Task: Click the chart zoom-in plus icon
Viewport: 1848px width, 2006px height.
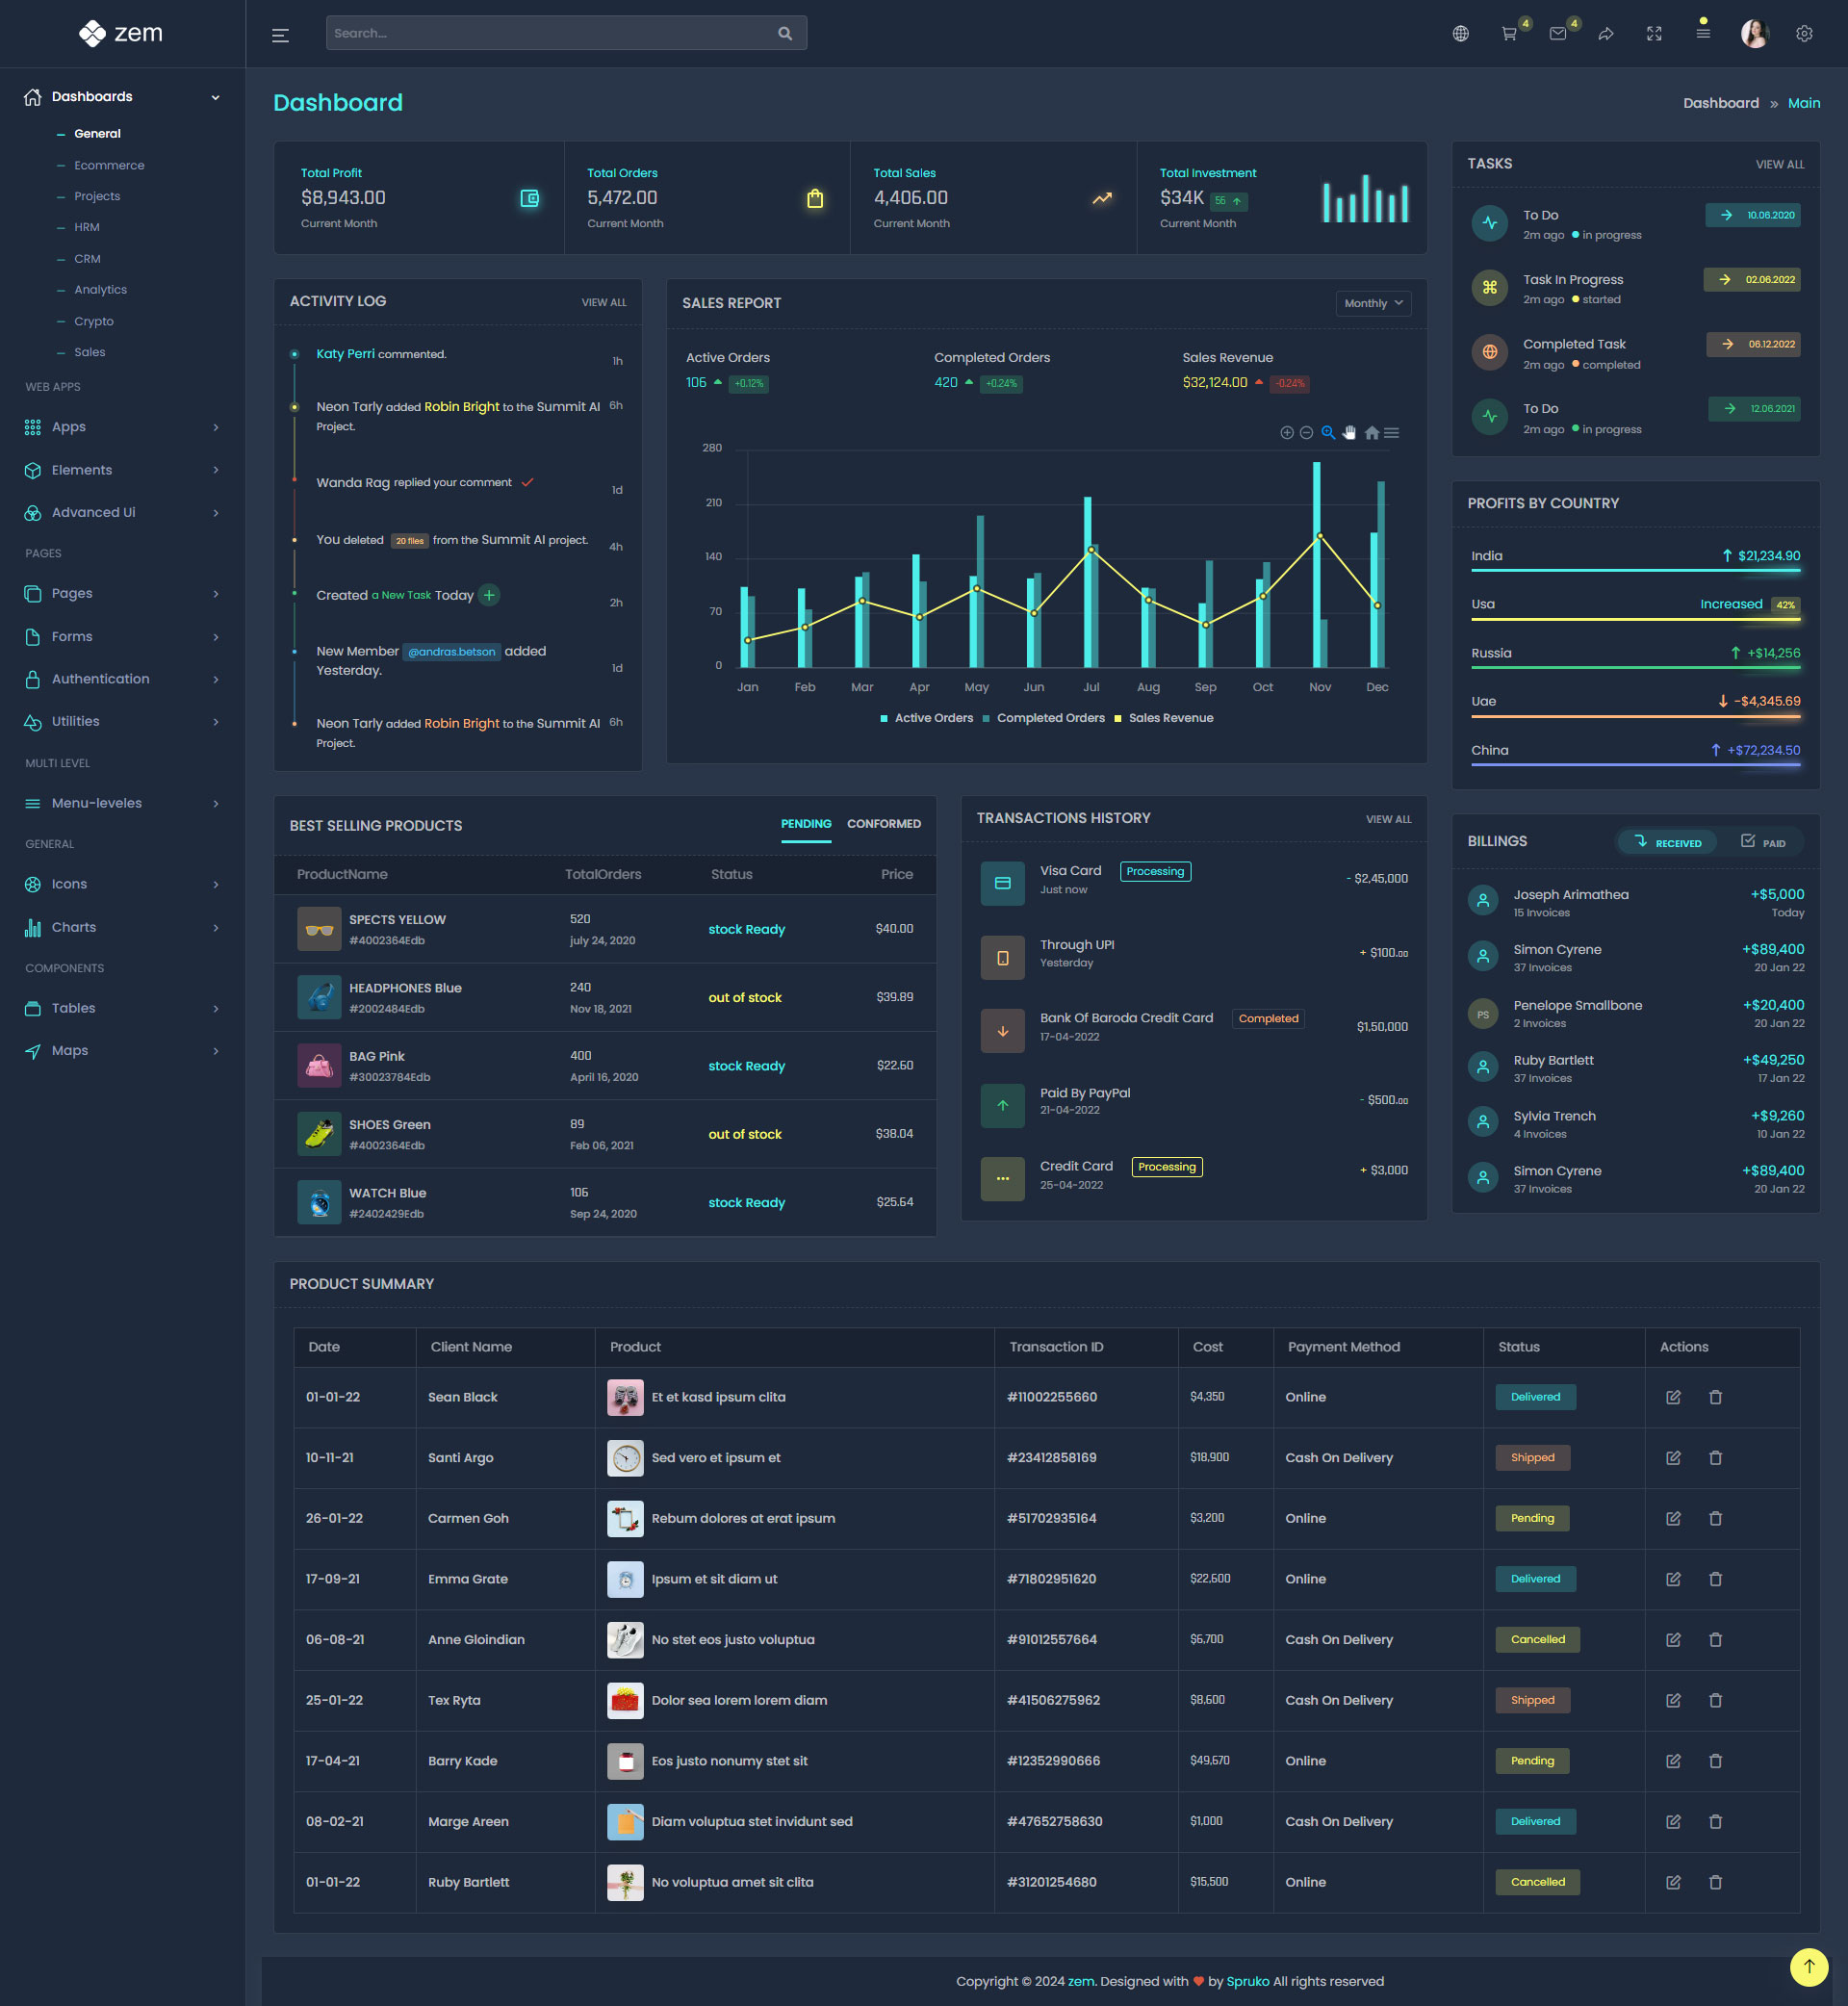Action: pos(1286,433)
